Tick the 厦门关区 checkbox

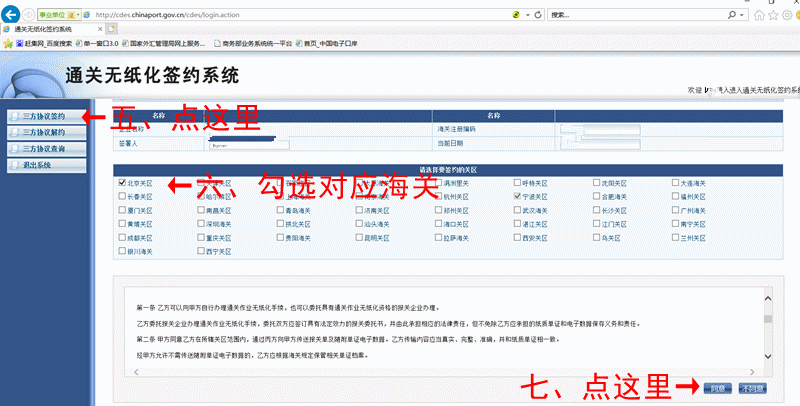click(122, 211)
